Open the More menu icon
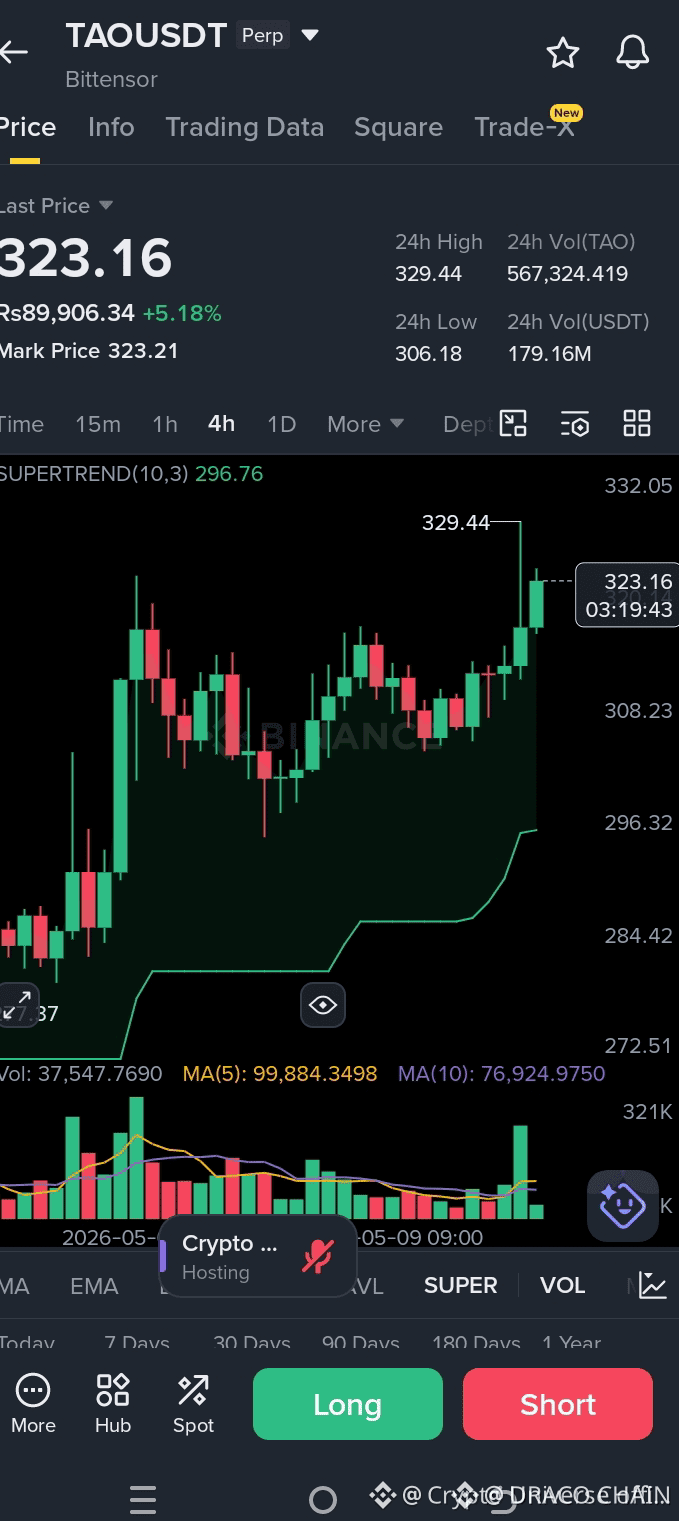Screen dimensions: 679x1521 [33, 1404]
